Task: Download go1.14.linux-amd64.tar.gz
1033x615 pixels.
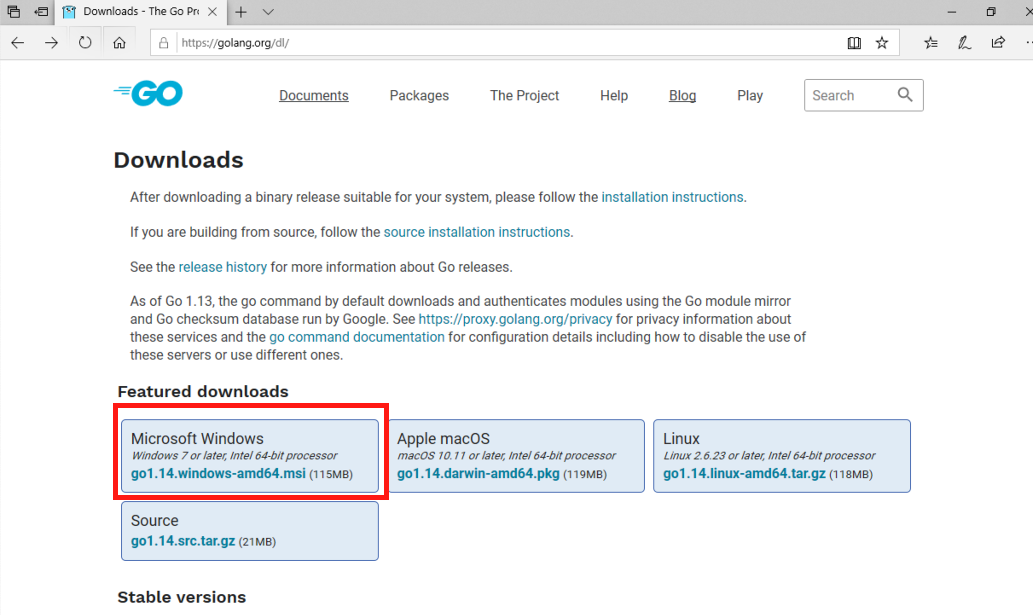Action: (744, 473)
